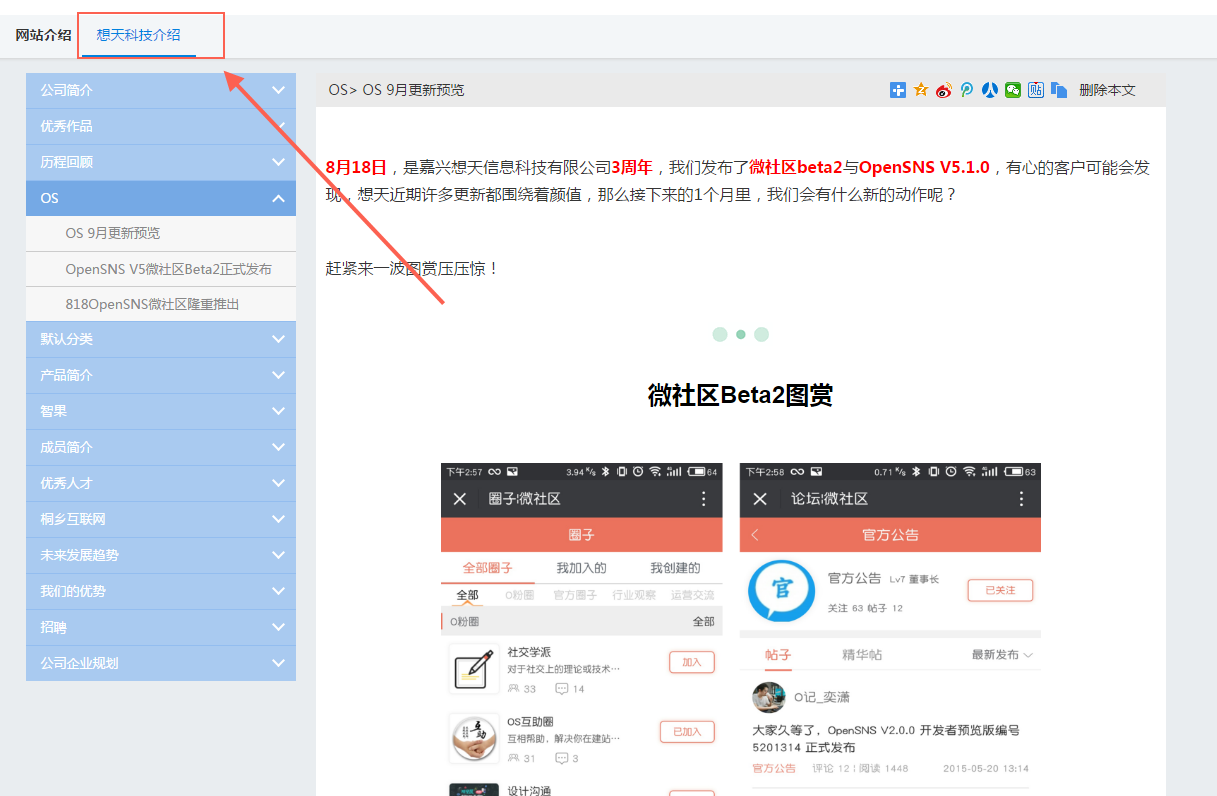This screenshot has width=1217, height=796.
Task: Expand the 成员简介 chevron
Action: [x=278, y=447]
